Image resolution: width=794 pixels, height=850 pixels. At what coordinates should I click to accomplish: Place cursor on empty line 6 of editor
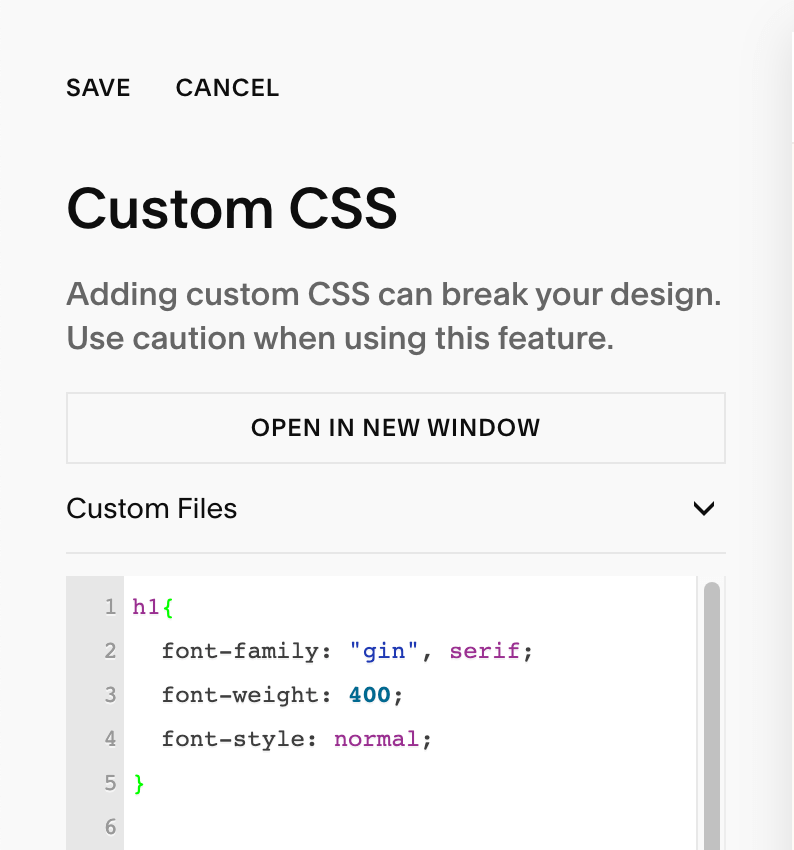pos(410,827)
